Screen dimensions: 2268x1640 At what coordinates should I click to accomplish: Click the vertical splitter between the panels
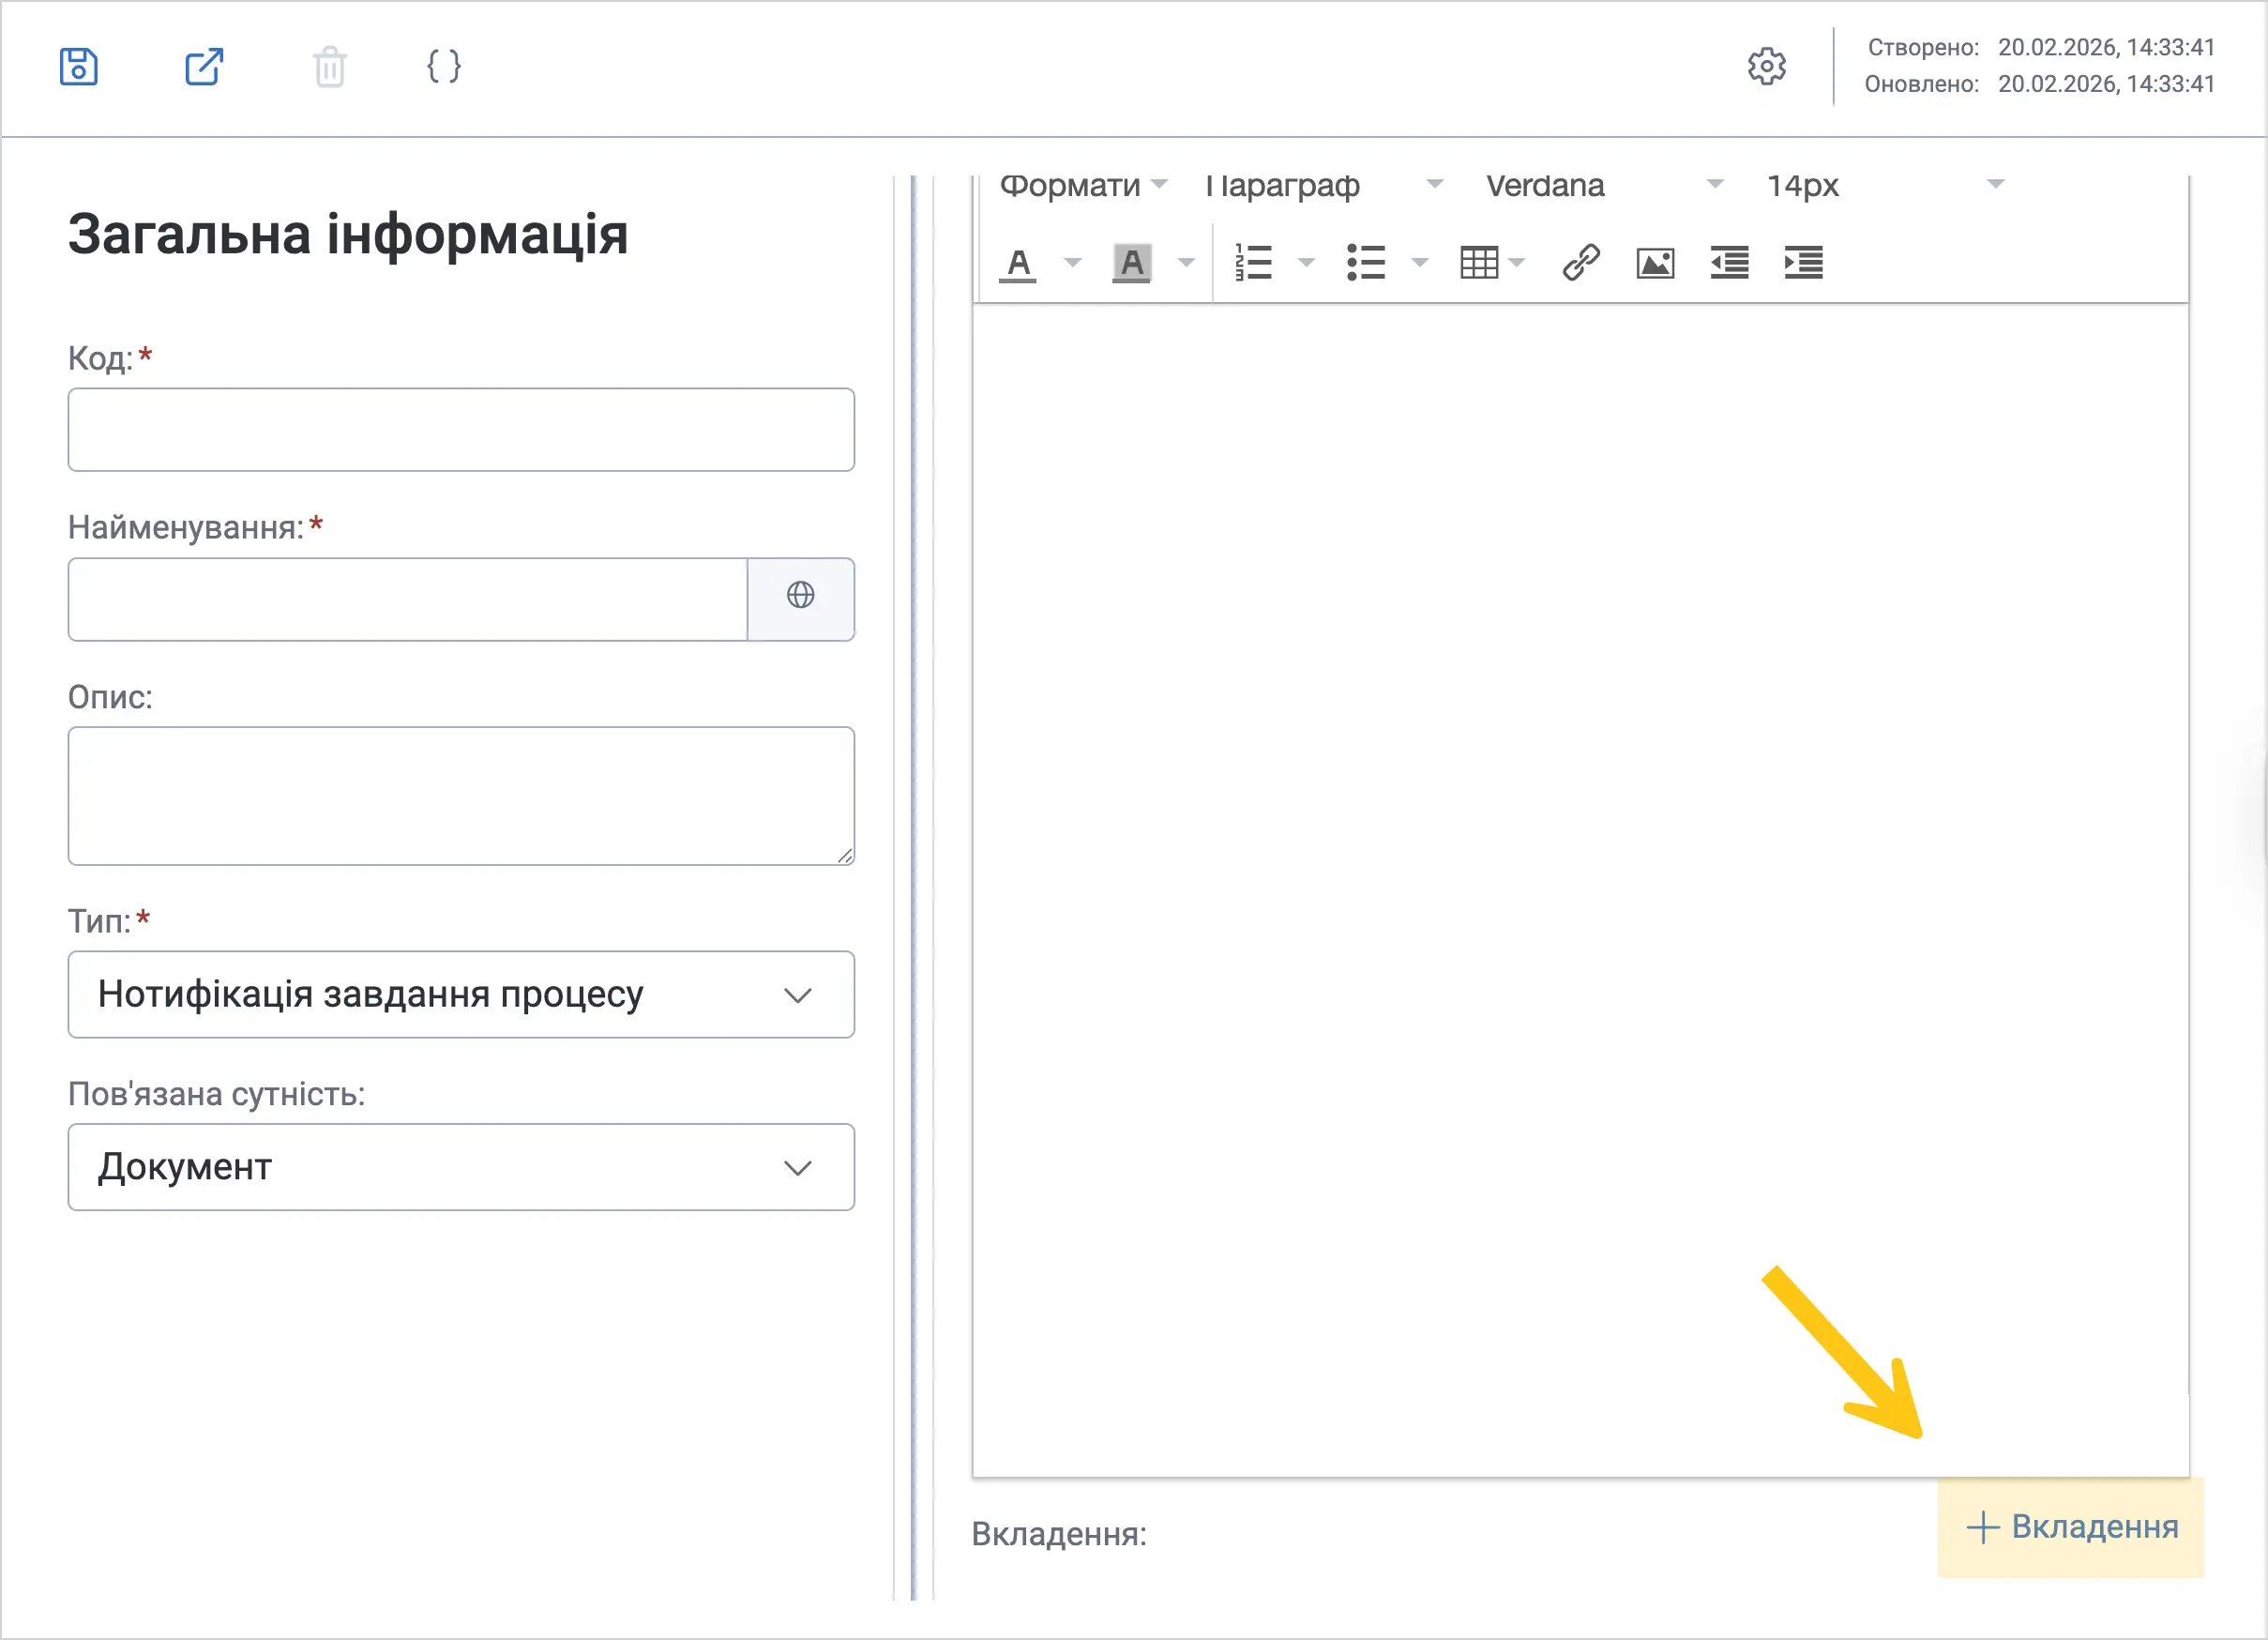click(913, 888)
